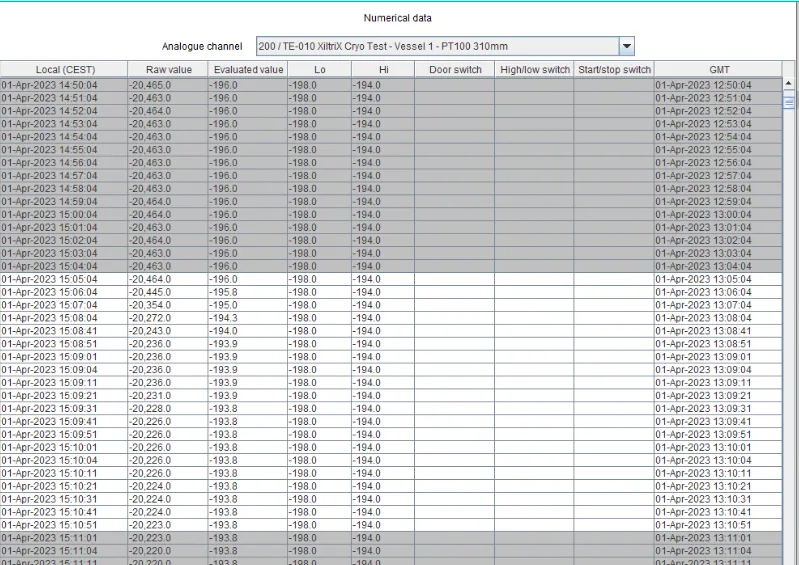Viewport: 799px width, 565px height.
Task: Select GMT time 01-Apr-2023 13:09:41
Action: [703, 422]
